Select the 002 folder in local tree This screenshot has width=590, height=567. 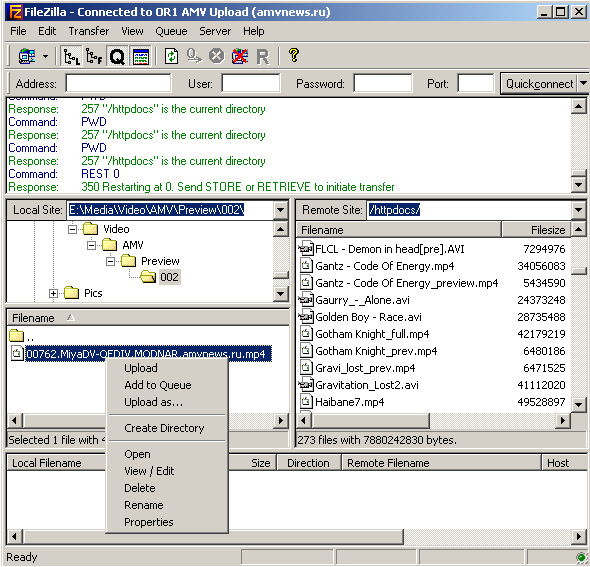click(x=169, y=277)
